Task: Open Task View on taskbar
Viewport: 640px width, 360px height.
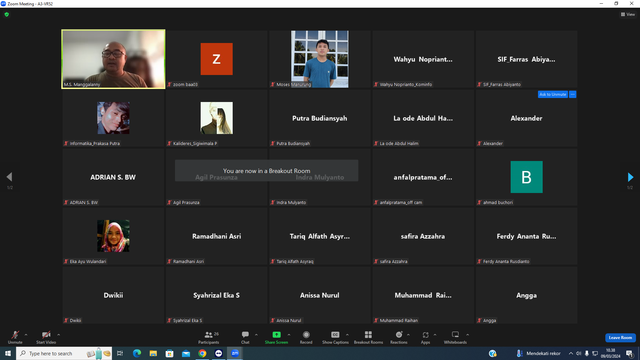Action: 120,353
